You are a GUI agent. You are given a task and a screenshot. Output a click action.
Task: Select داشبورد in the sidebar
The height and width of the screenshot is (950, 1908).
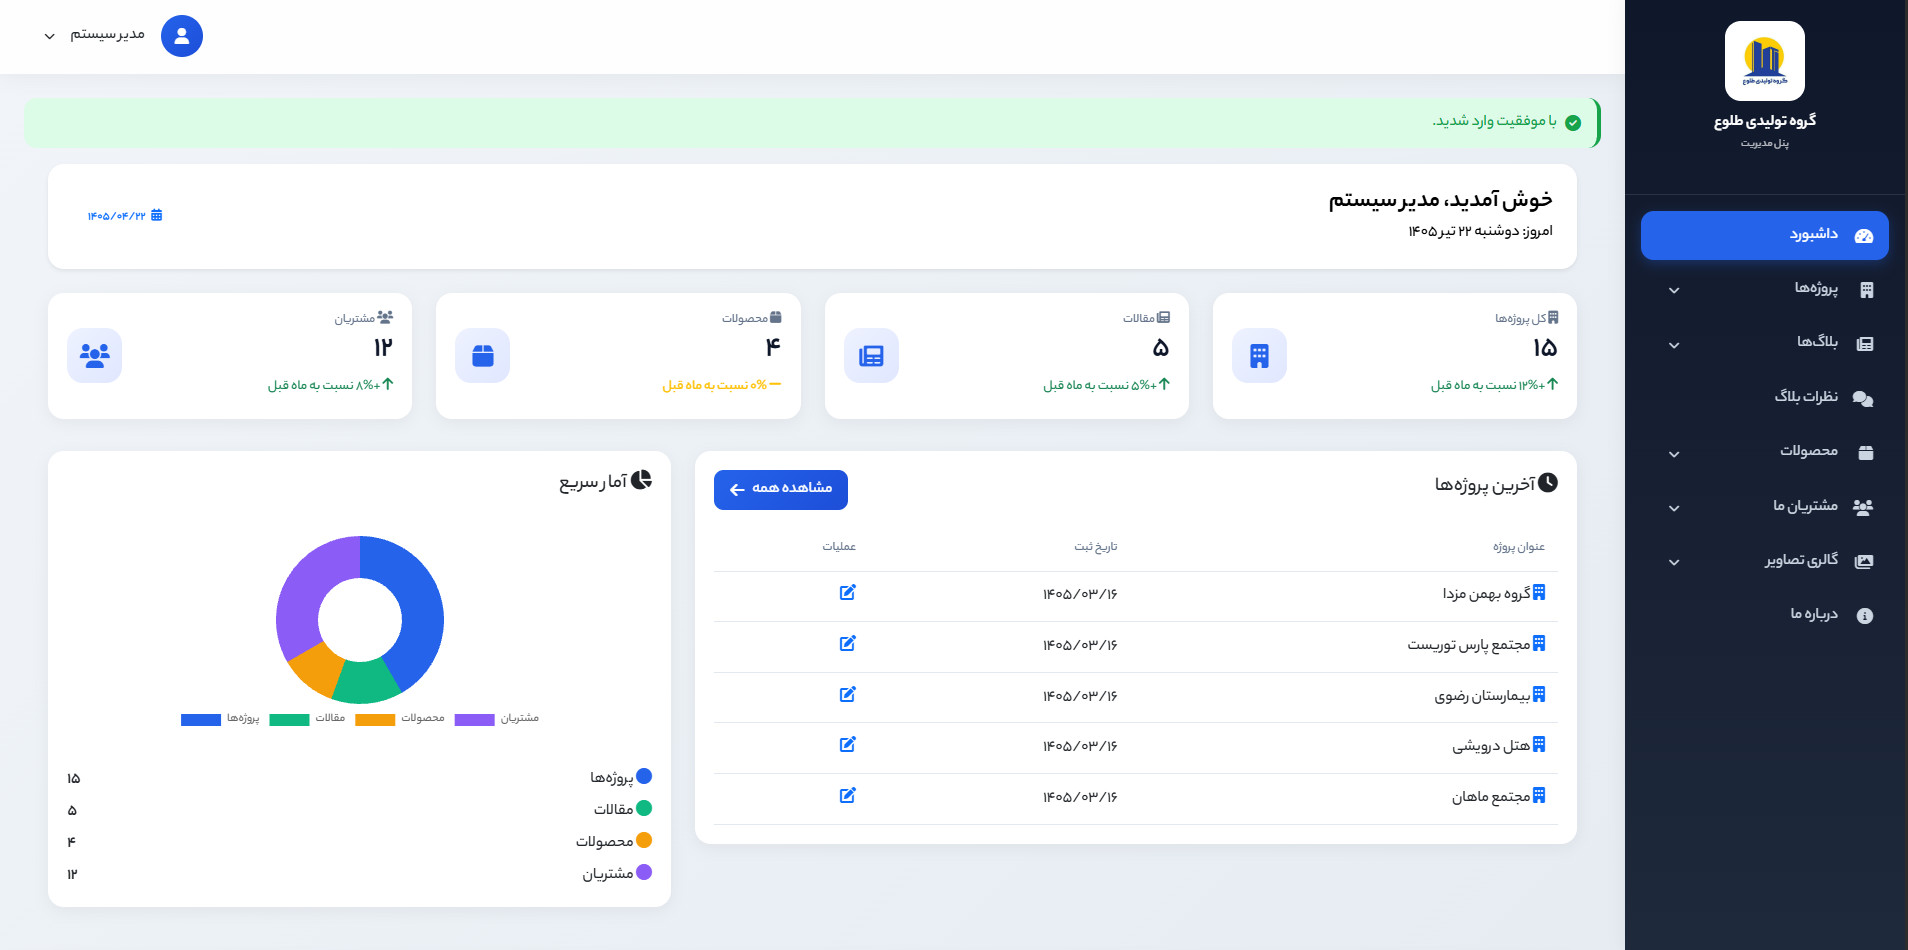click(1764, 235)
